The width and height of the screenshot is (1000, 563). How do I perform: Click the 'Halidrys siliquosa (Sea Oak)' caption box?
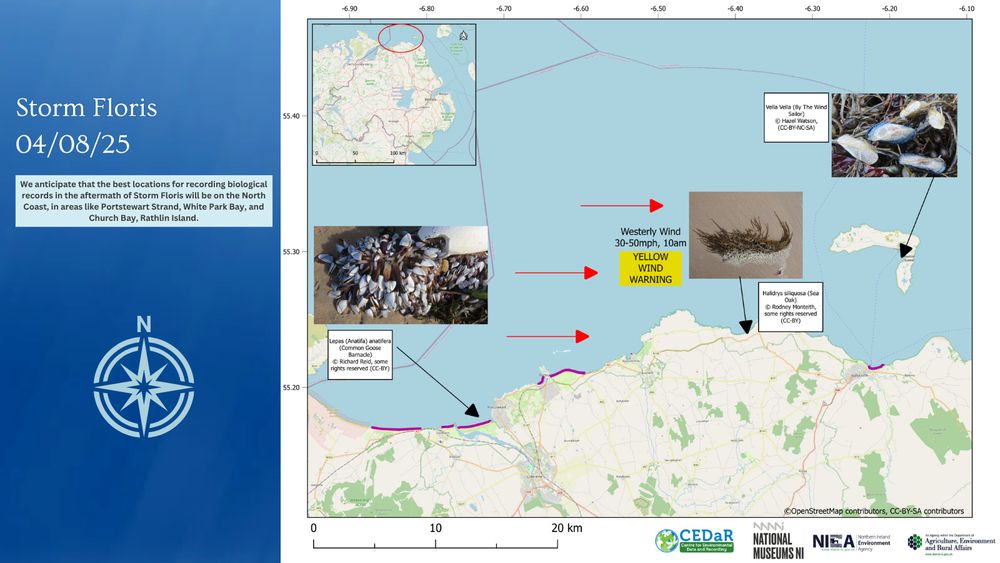[x=790, y=307]
